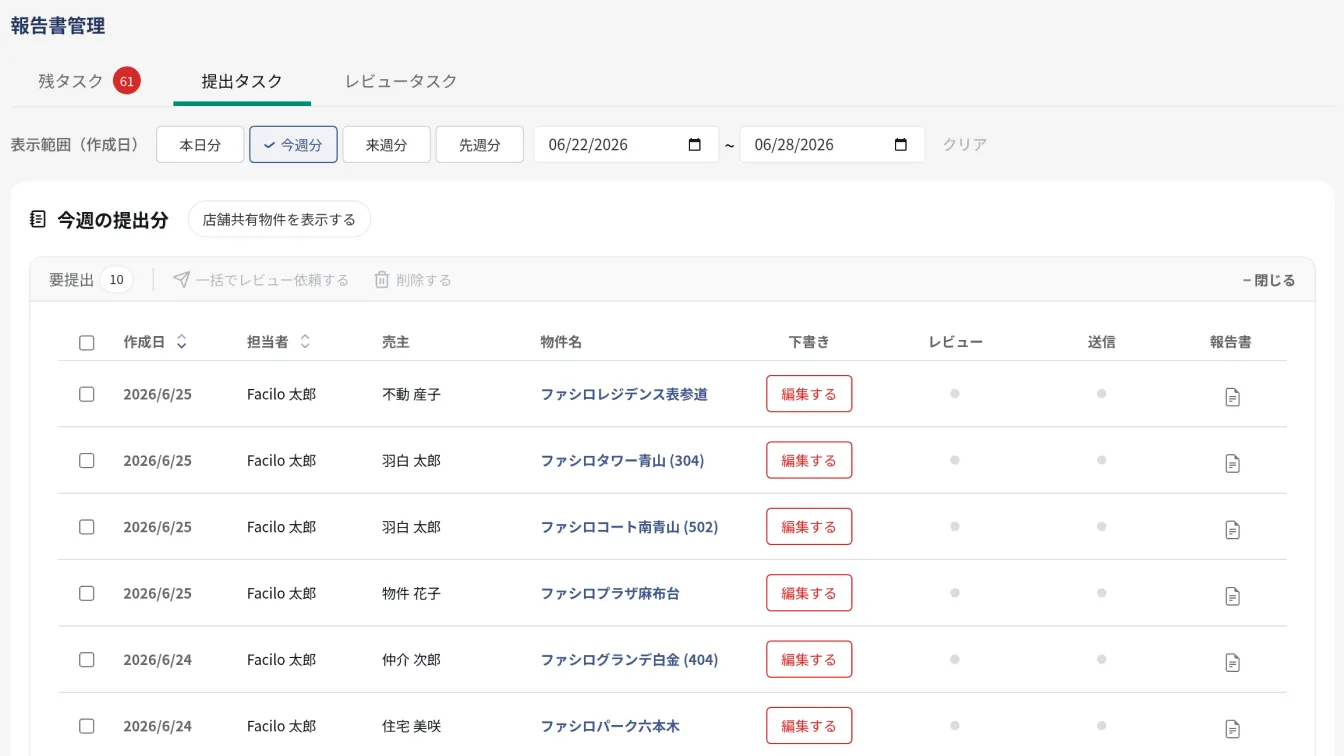Click 削除する in toolbar
This screenshot has height=756, width=1344.
[413, 280]
